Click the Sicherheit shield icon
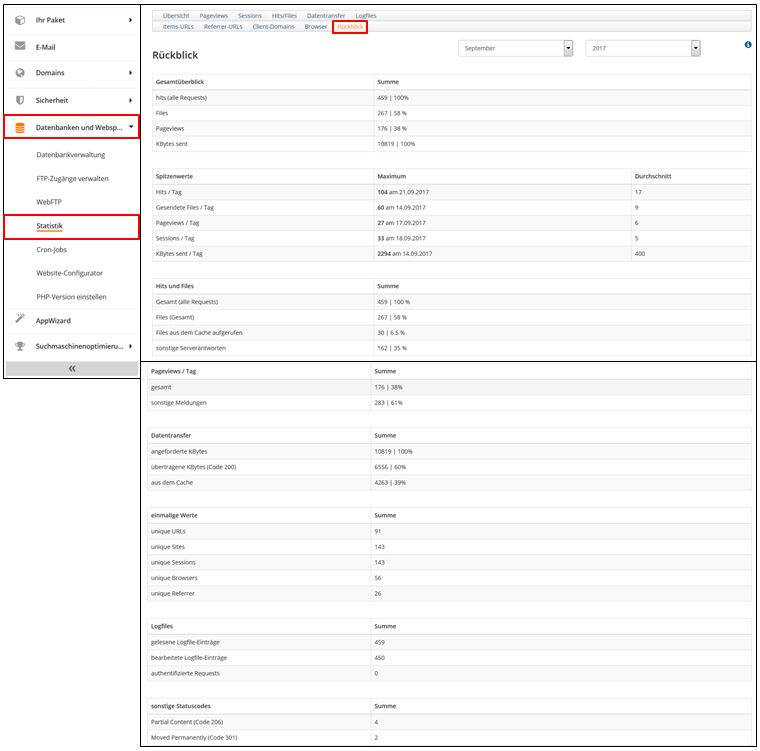Screen dimensions: 760x751 [x=20, y=100]
